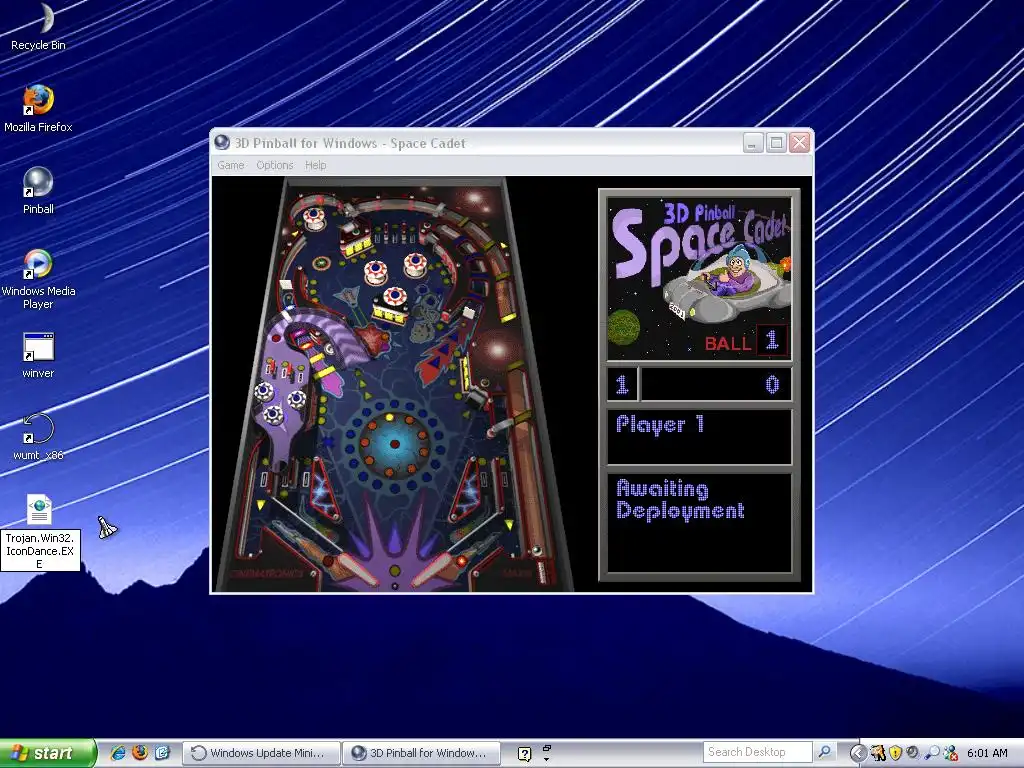The width and height of the screenshot is (1024, 768).
Task: Click the Start button
Action: point(48,753)
